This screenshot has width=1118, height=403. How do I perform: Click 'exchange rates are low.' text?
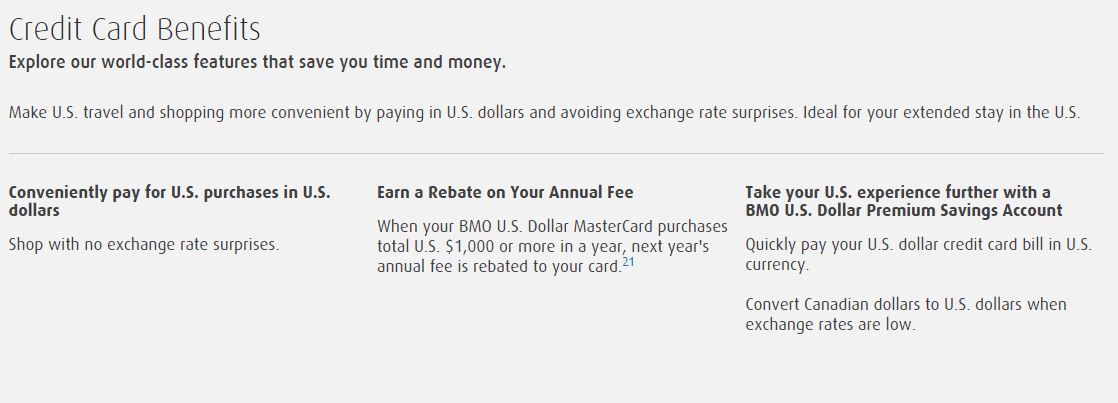pyautogui.click(x=831, y=325)
